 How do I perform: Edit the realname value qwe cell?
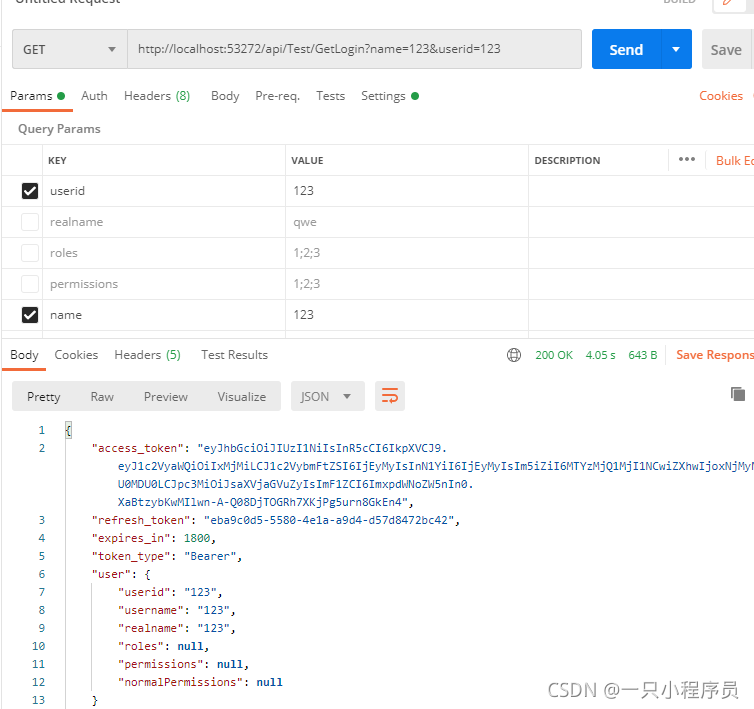point(407,222)
